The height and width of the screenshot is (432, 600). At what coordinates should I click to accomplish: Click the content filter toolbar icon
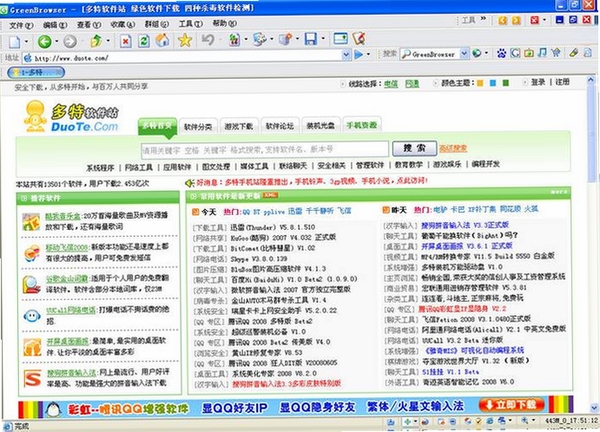click(234, 39)
